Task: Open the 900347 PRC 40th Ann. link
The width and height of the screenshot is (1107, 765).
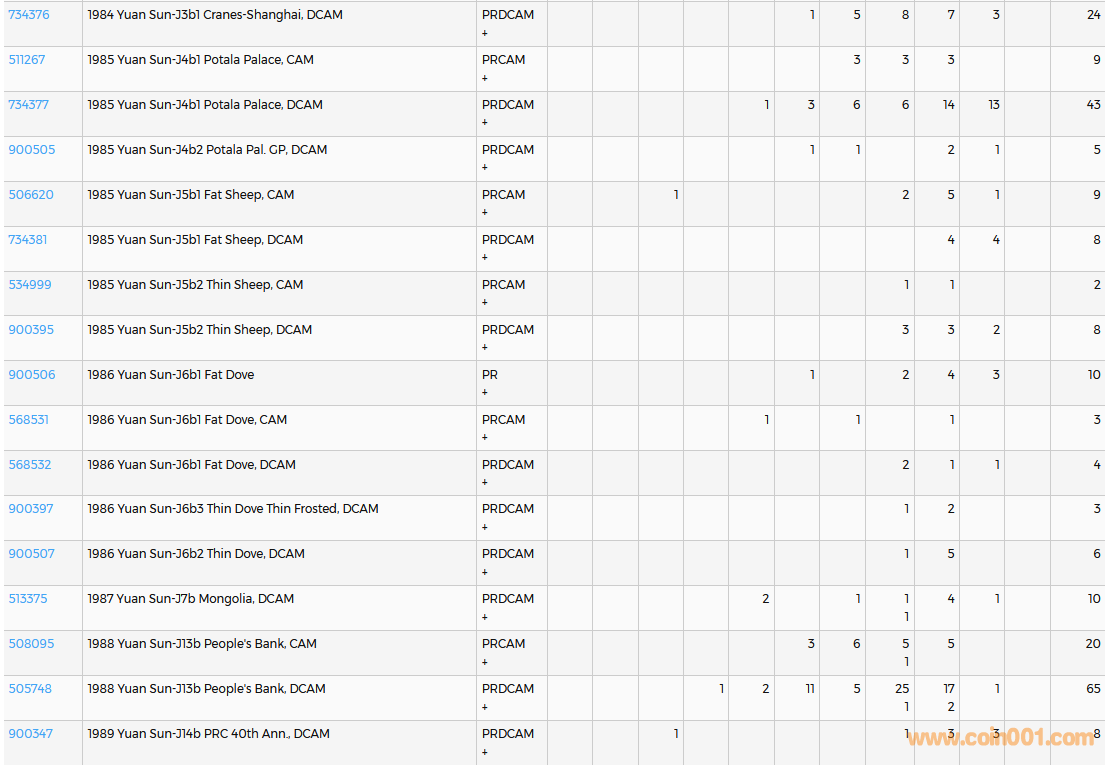Action: [31, 734]
